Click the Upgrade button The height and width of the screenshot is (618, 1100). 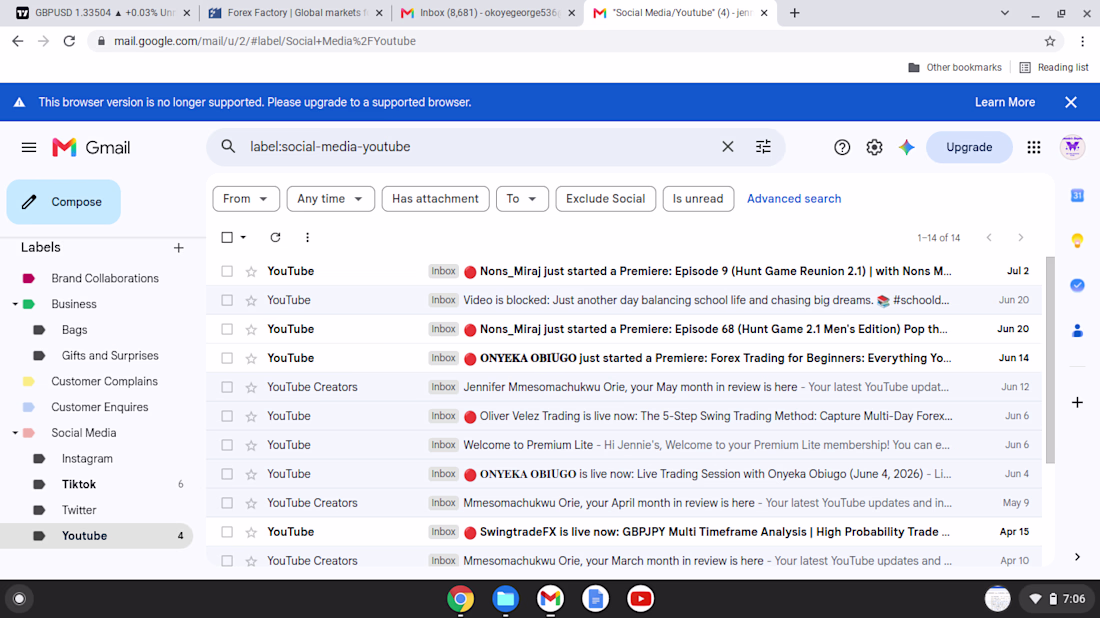click(x=969, y=147)
